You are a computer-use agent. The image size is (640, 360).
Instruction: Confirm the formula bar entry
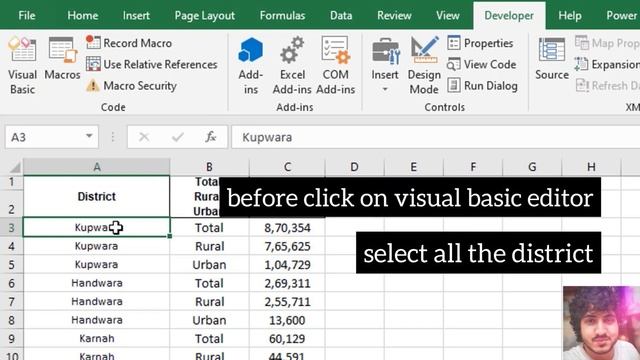pyautogui.click(x=178, y=137)
